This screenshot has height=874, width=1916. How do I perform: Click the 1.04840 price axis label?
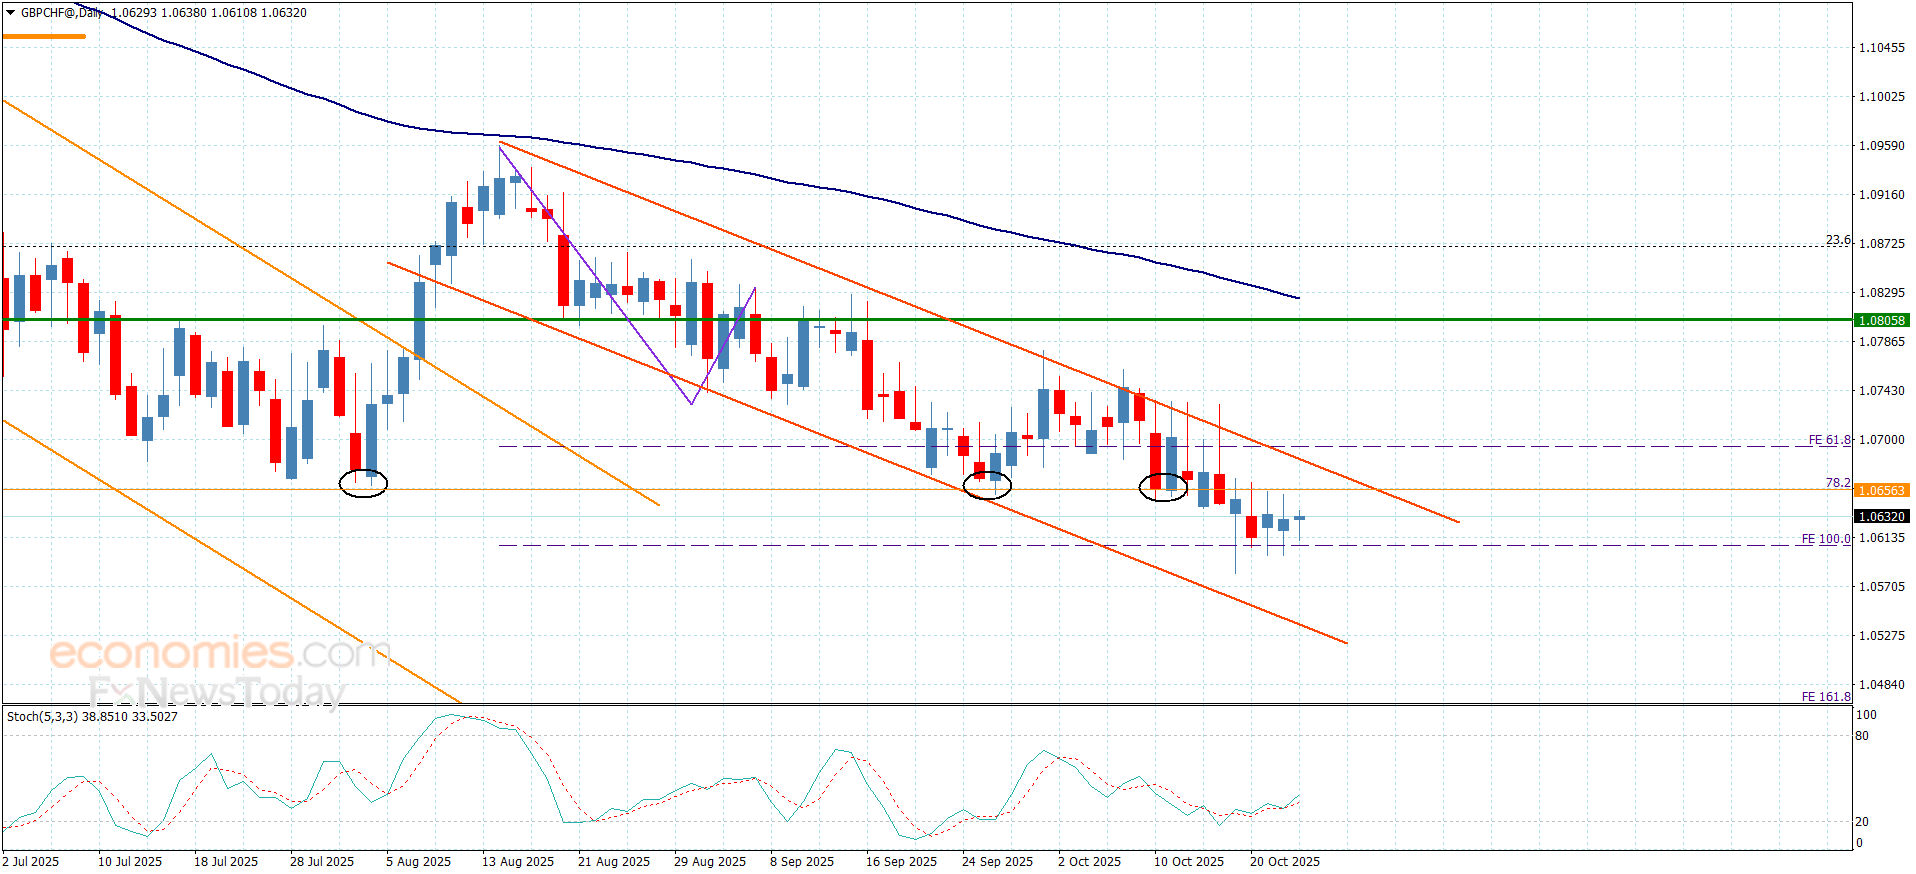pos(1882,685)
